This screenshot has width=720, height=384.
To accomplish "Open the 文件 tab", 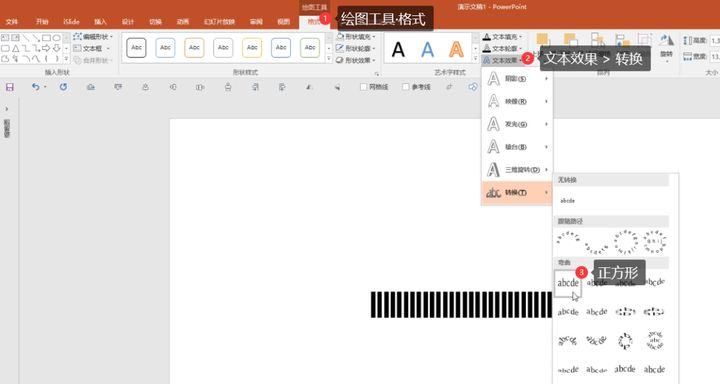I will [12, 22].
